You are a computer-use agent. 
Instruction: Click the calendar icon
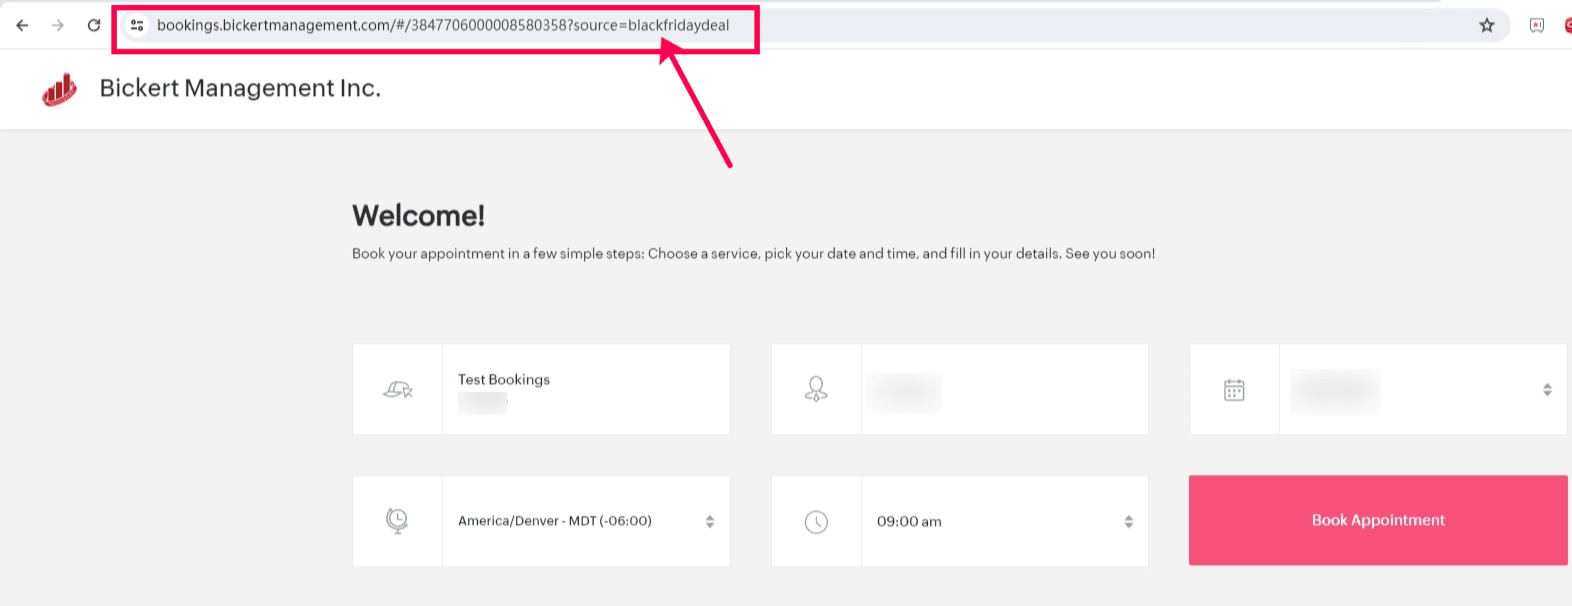[1234, 390]
